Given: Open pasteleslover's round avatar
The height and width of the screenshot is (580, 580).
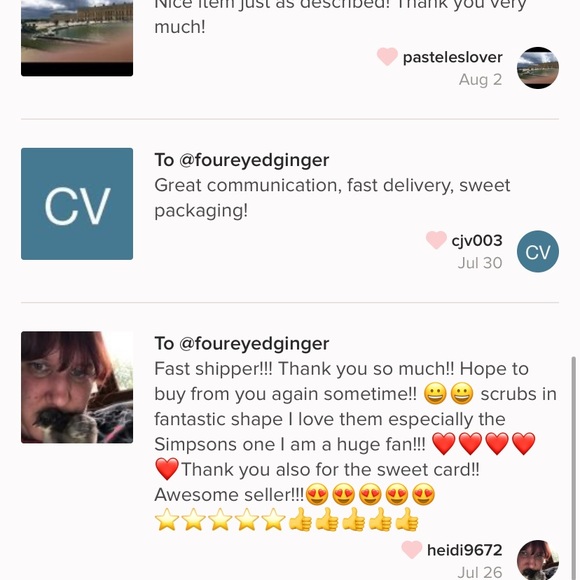Looking at the screenshot, I should (x=537, y=68).
